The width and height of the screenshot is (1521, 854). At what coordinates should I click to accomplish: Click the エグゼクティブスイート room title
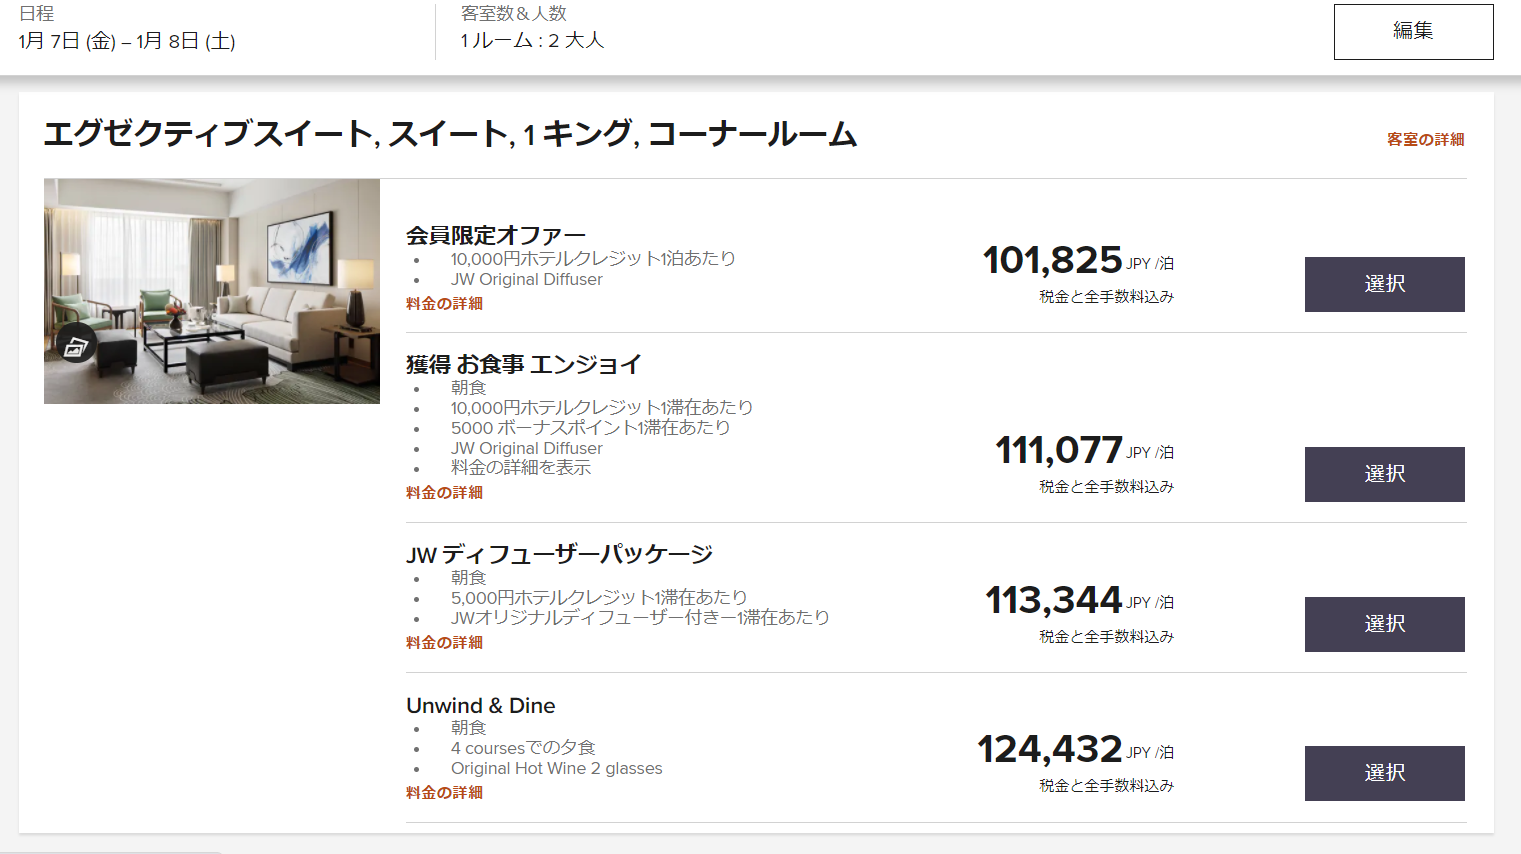pyautogui.click(x=450, y=135)
